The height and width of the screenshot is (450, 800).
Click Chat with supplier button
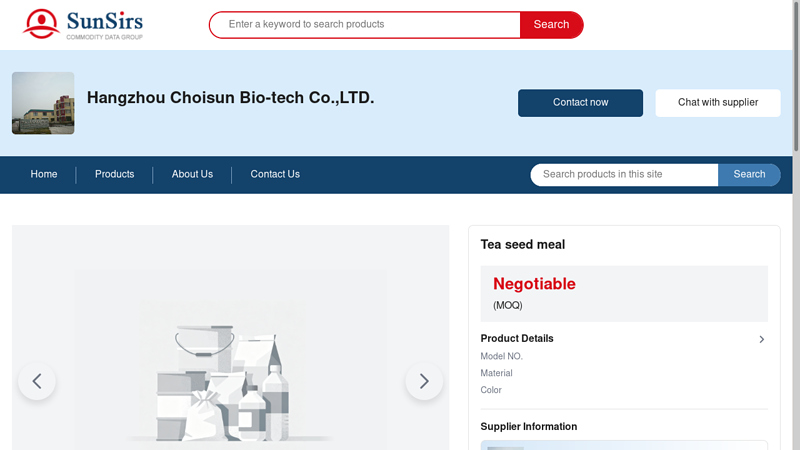click(718, 103)
